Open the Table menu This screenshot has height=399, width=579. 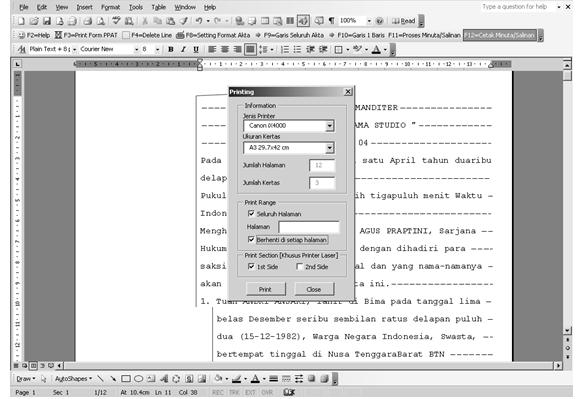(x=158, y=7)
